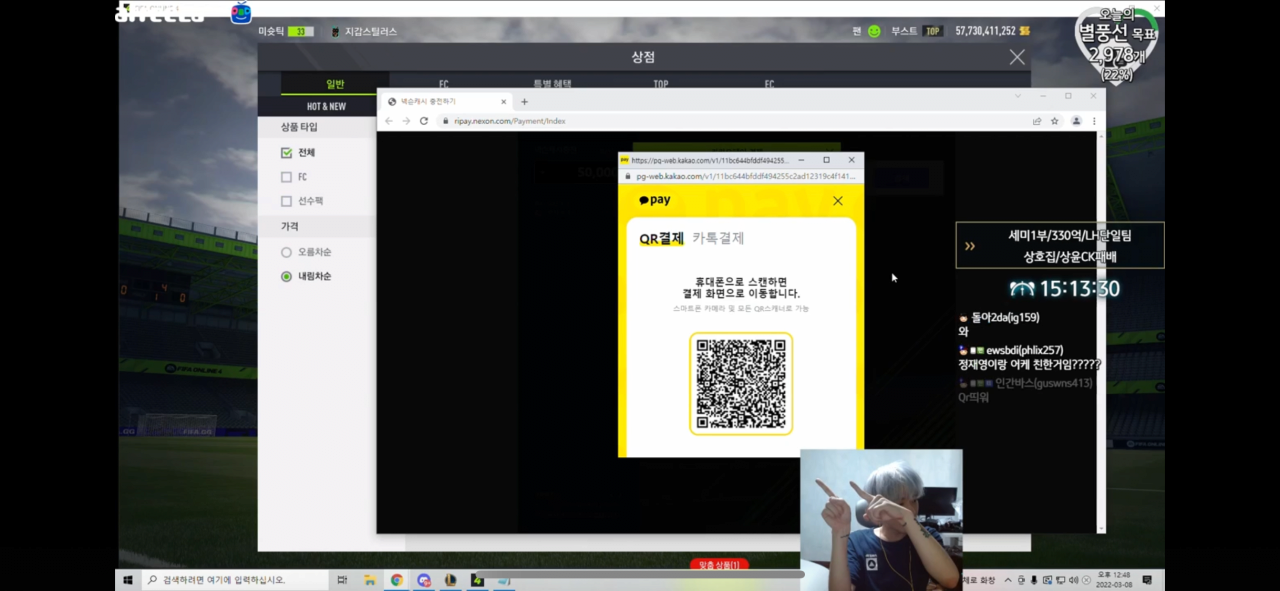The width and height of the screenshot is (1280, 591).
Task: Switch to the QR결제 tab
Action: click(x=661, y=238)
